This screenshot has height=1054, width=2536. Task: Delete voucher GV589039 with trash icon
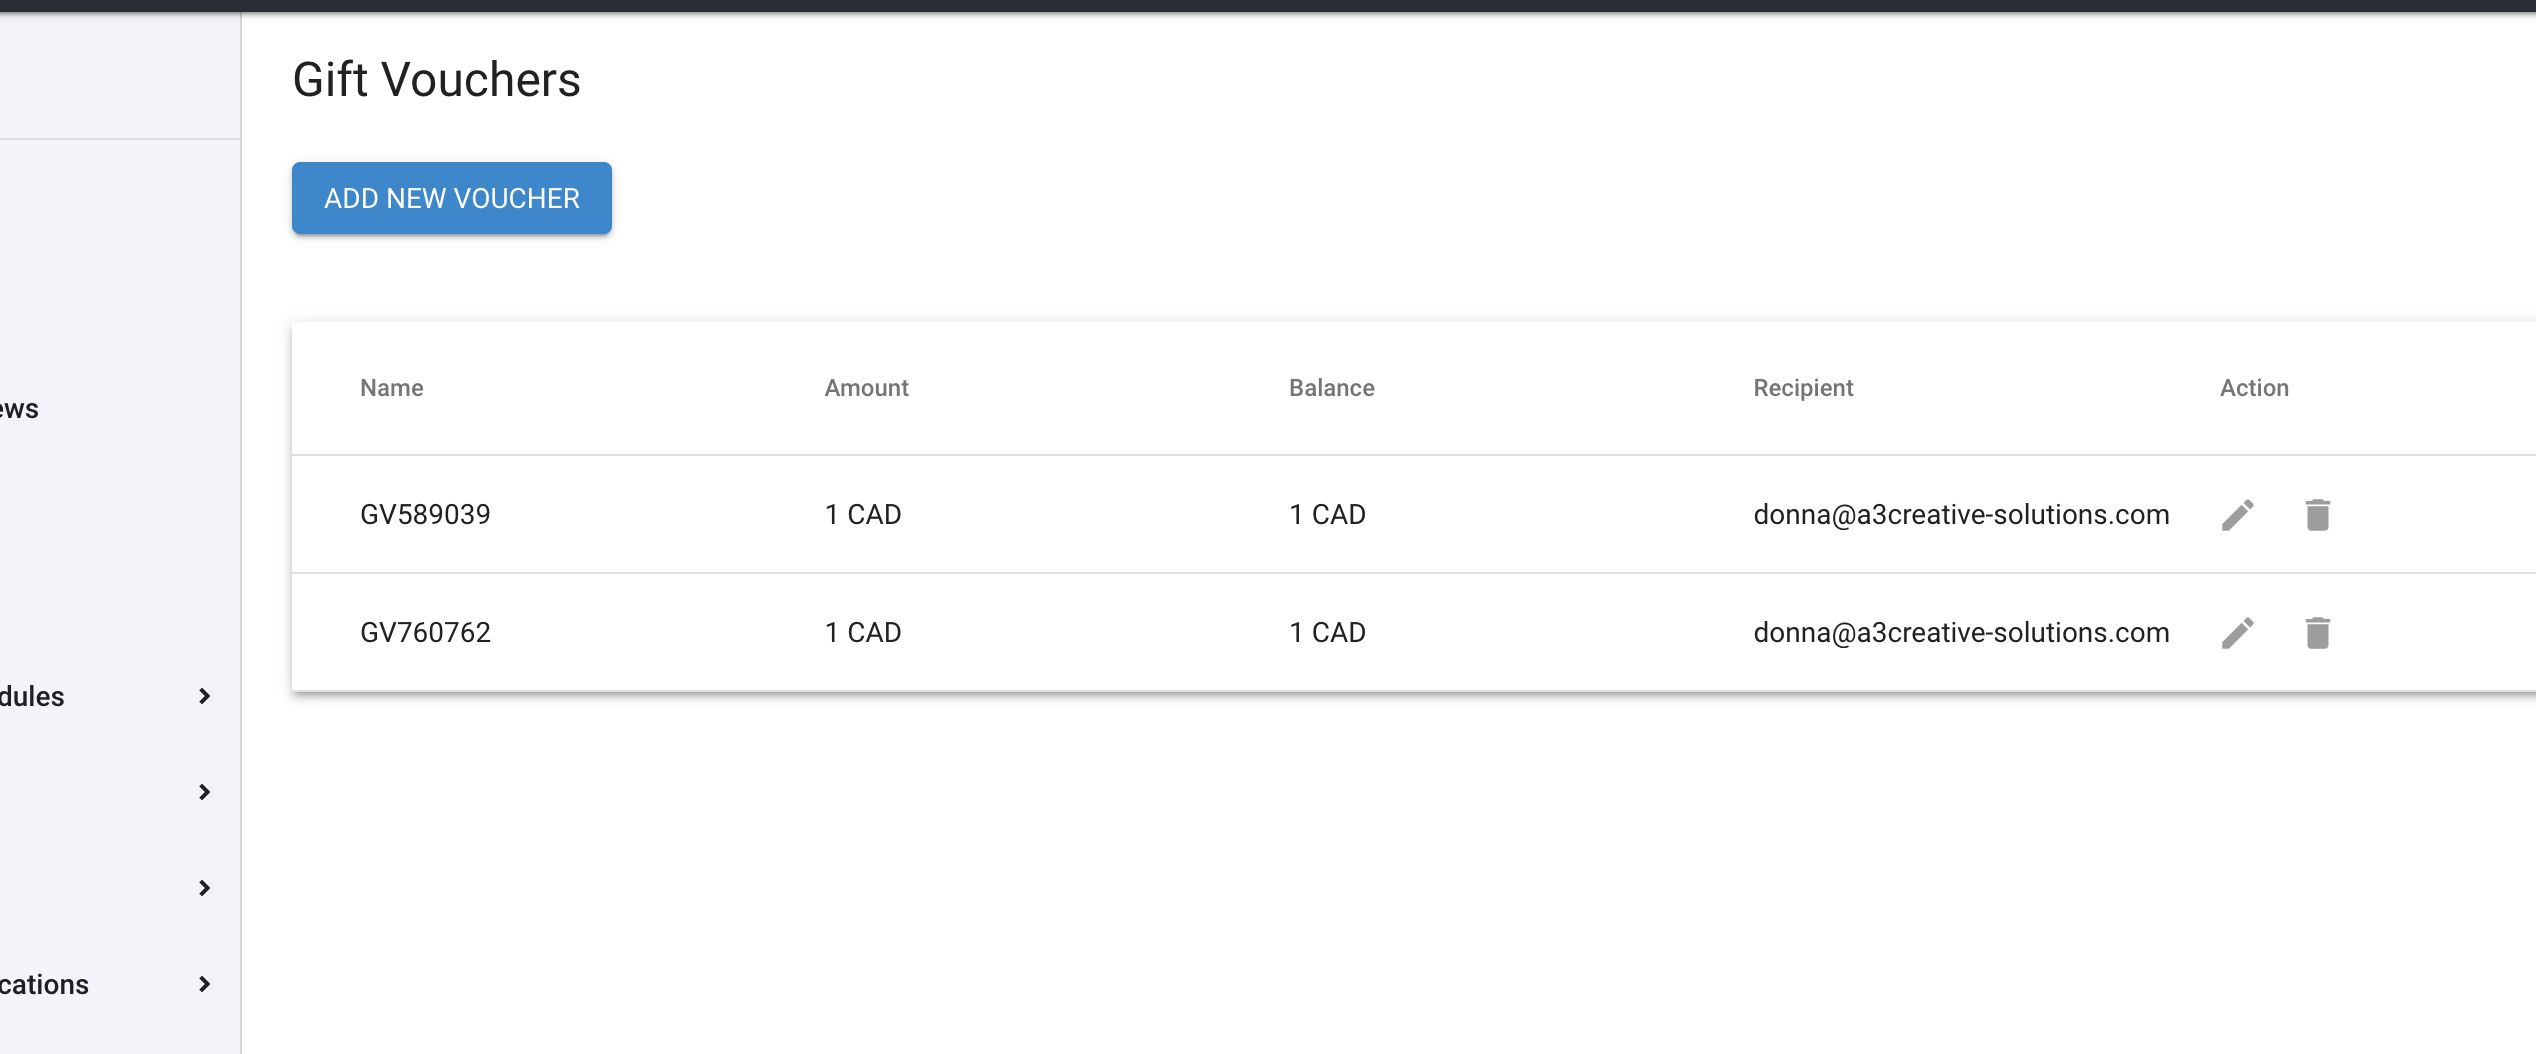2317,515
